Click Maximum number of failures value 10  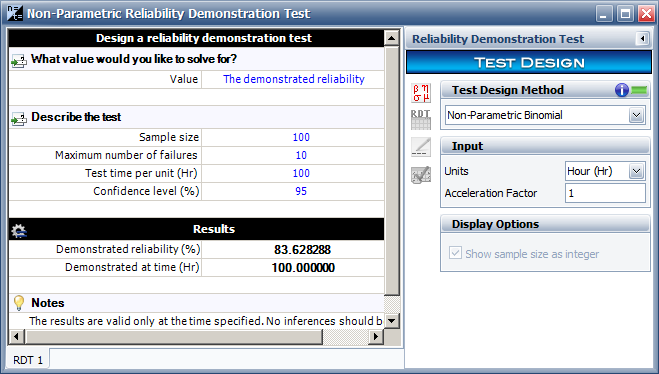[301, 155]
